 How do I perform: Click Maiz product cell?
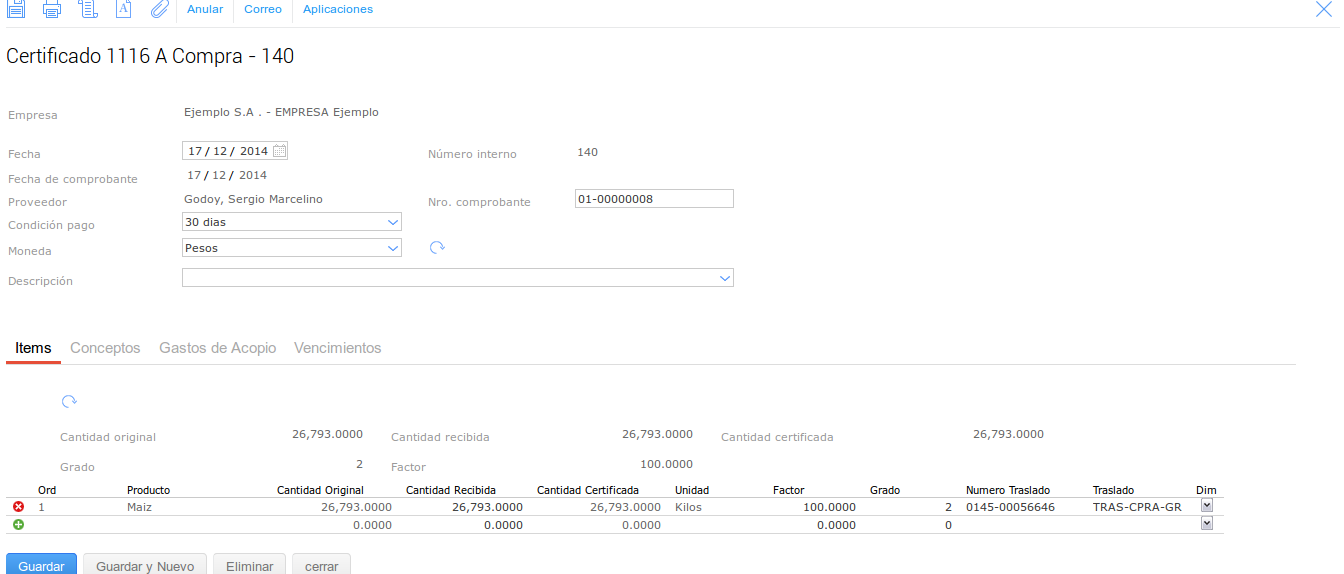tap(139, 507)
